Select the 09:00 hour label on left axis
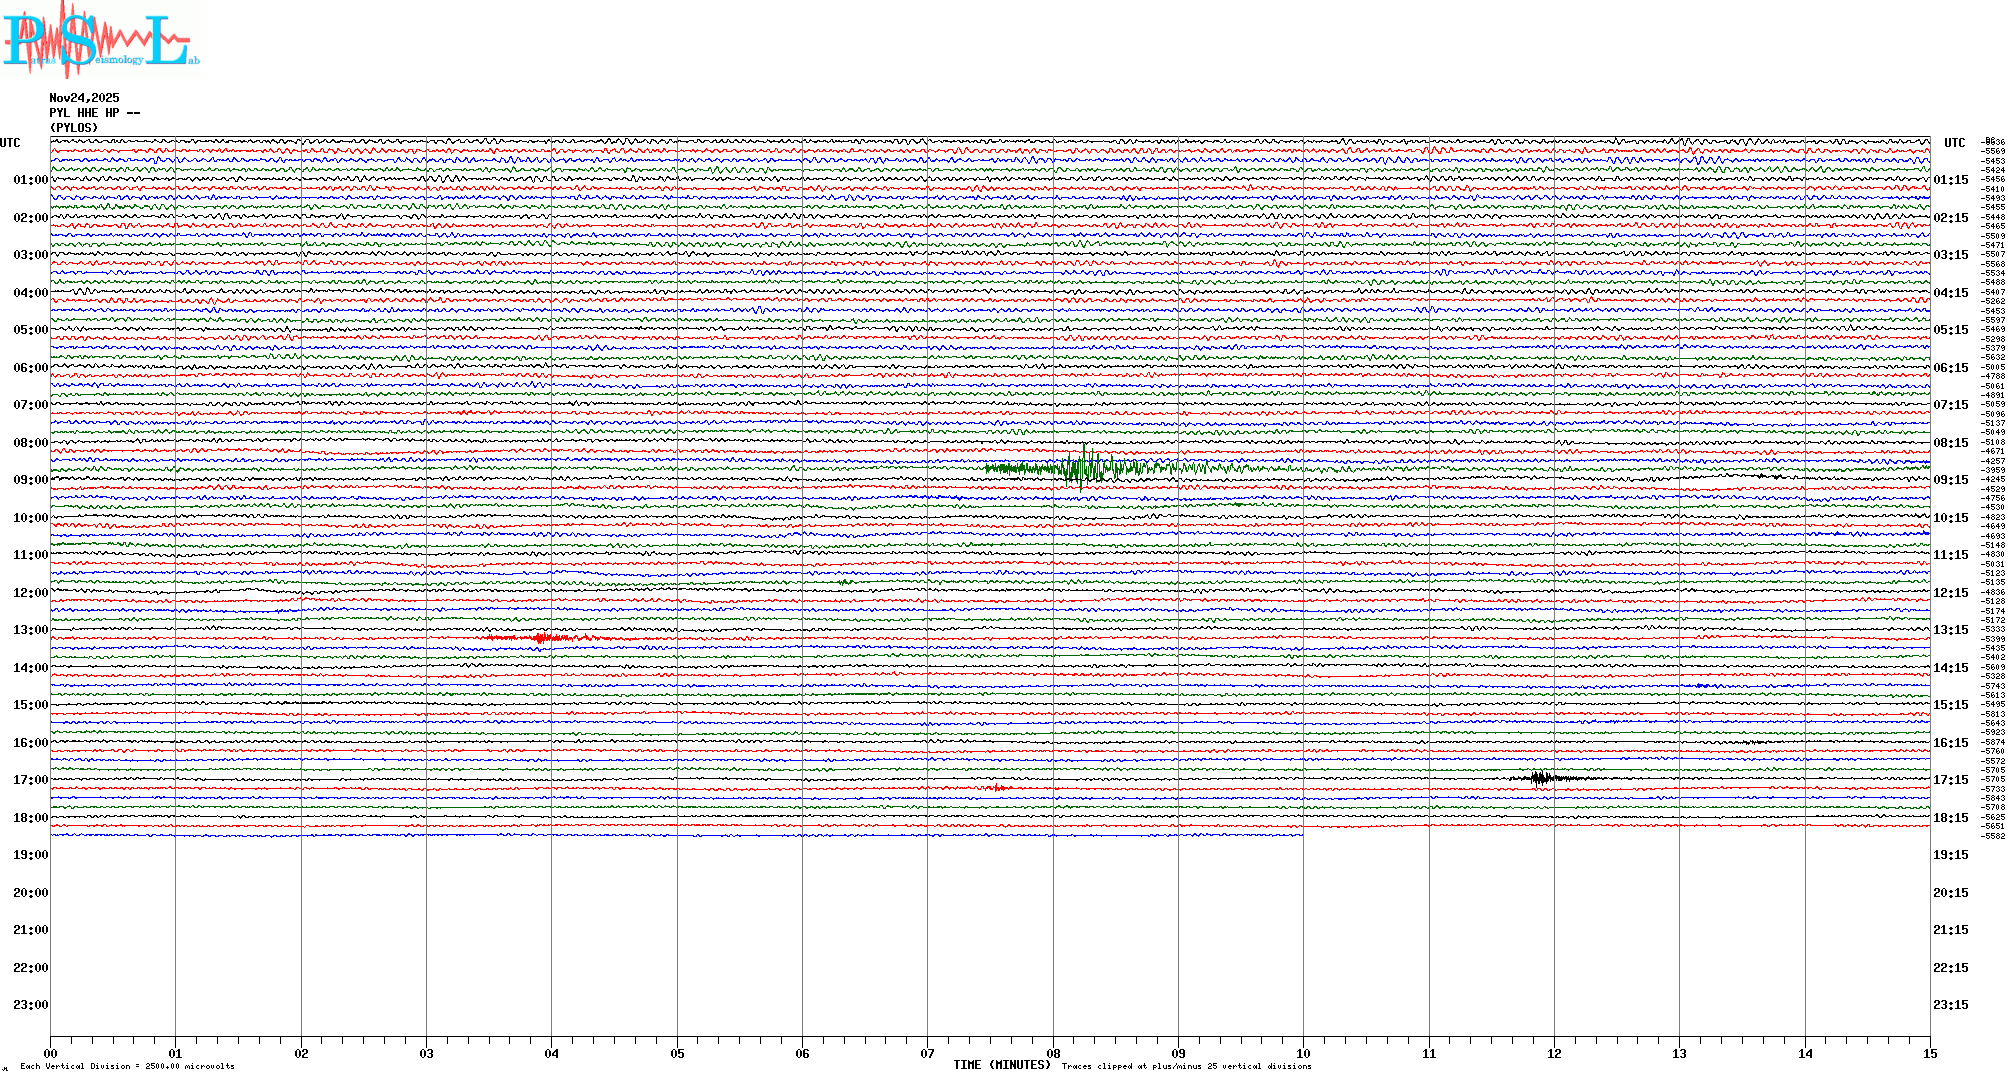Image resolution: width=2010 pixels, height=1080 pixels. click(x=30, y=480)
